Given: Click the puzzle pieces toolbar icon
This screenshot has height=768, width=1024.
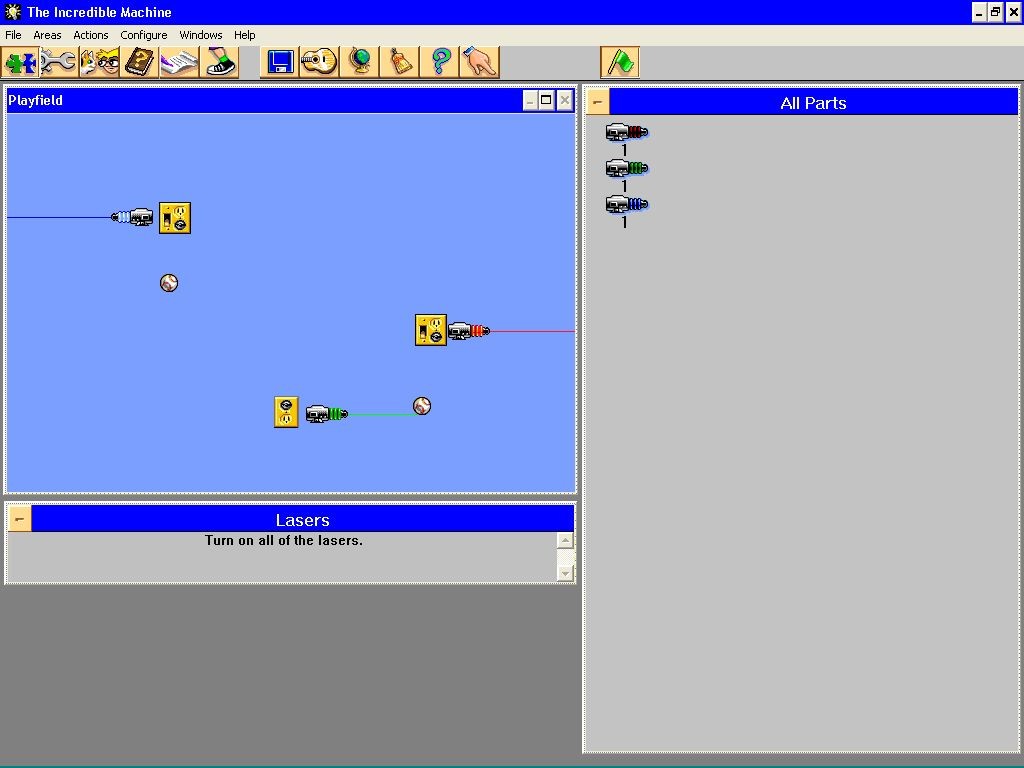Looking at the screenshot, I should tap(20, 63).
